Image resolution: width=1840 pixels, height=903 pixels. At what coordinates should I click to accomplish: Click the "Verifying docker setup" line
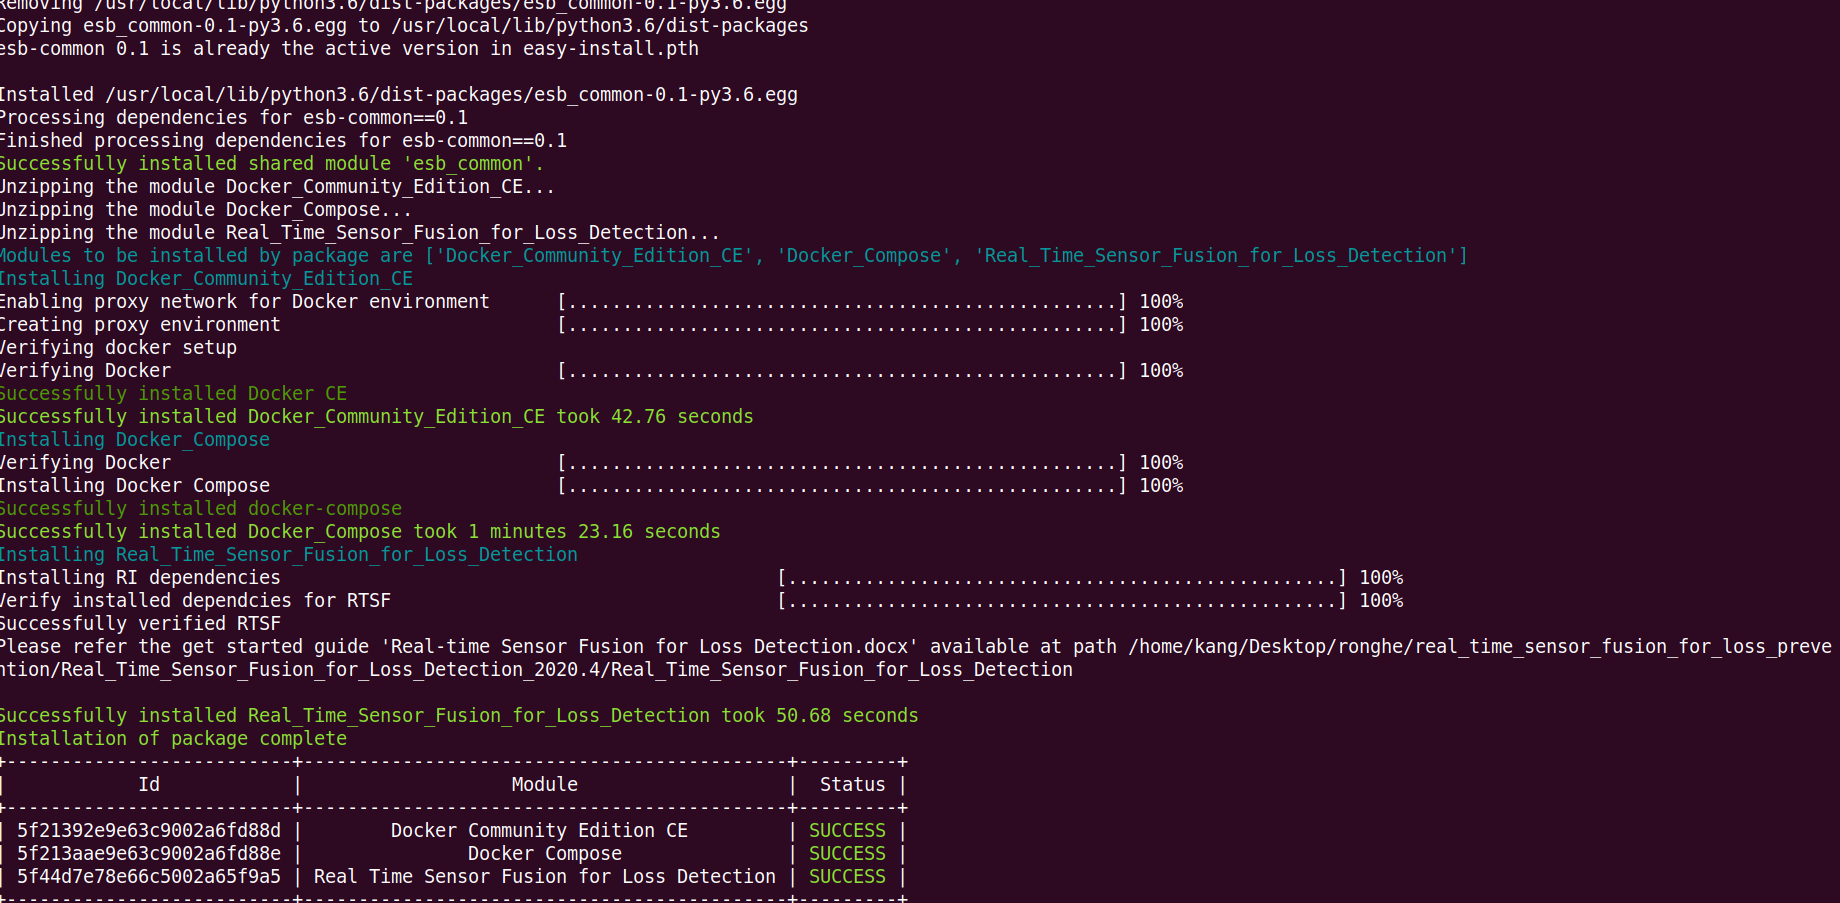click(118, 348)
